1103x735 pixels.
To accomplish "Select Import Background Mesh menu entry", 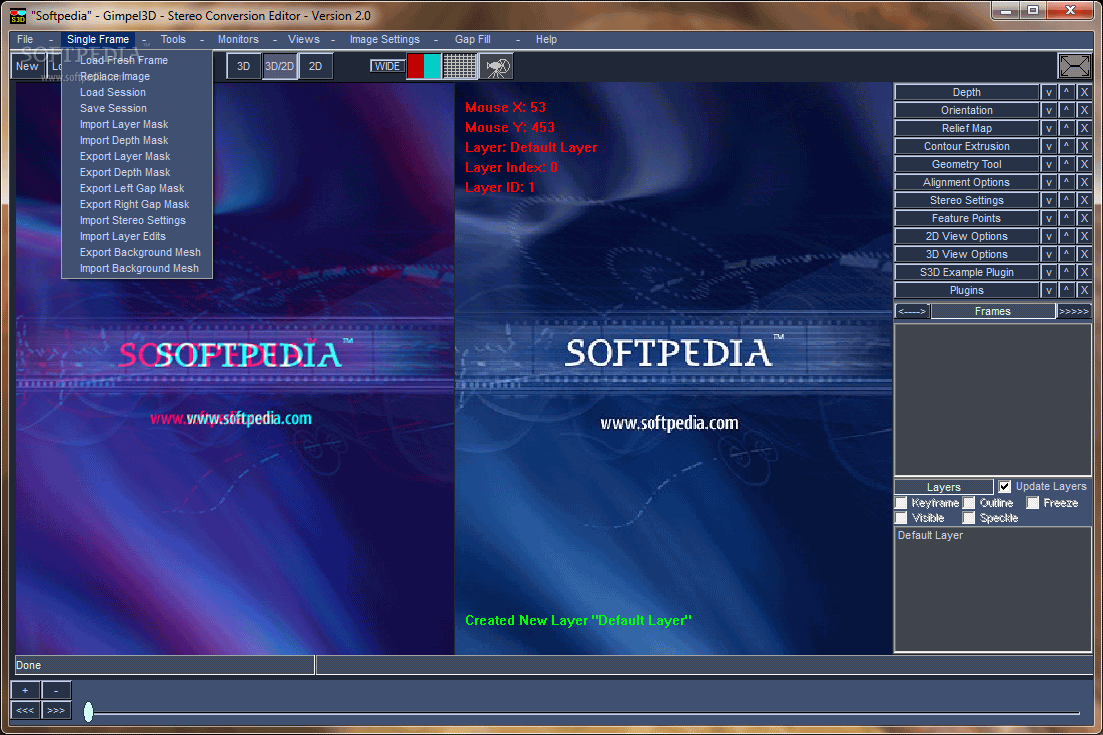I will (x=139, y=269).
